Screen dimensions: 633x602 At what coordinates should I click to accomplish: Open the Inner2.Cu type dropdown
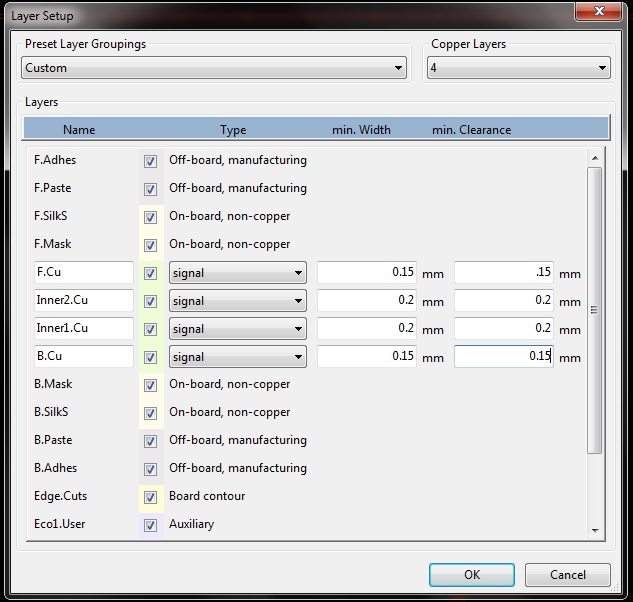coord(237,301)
